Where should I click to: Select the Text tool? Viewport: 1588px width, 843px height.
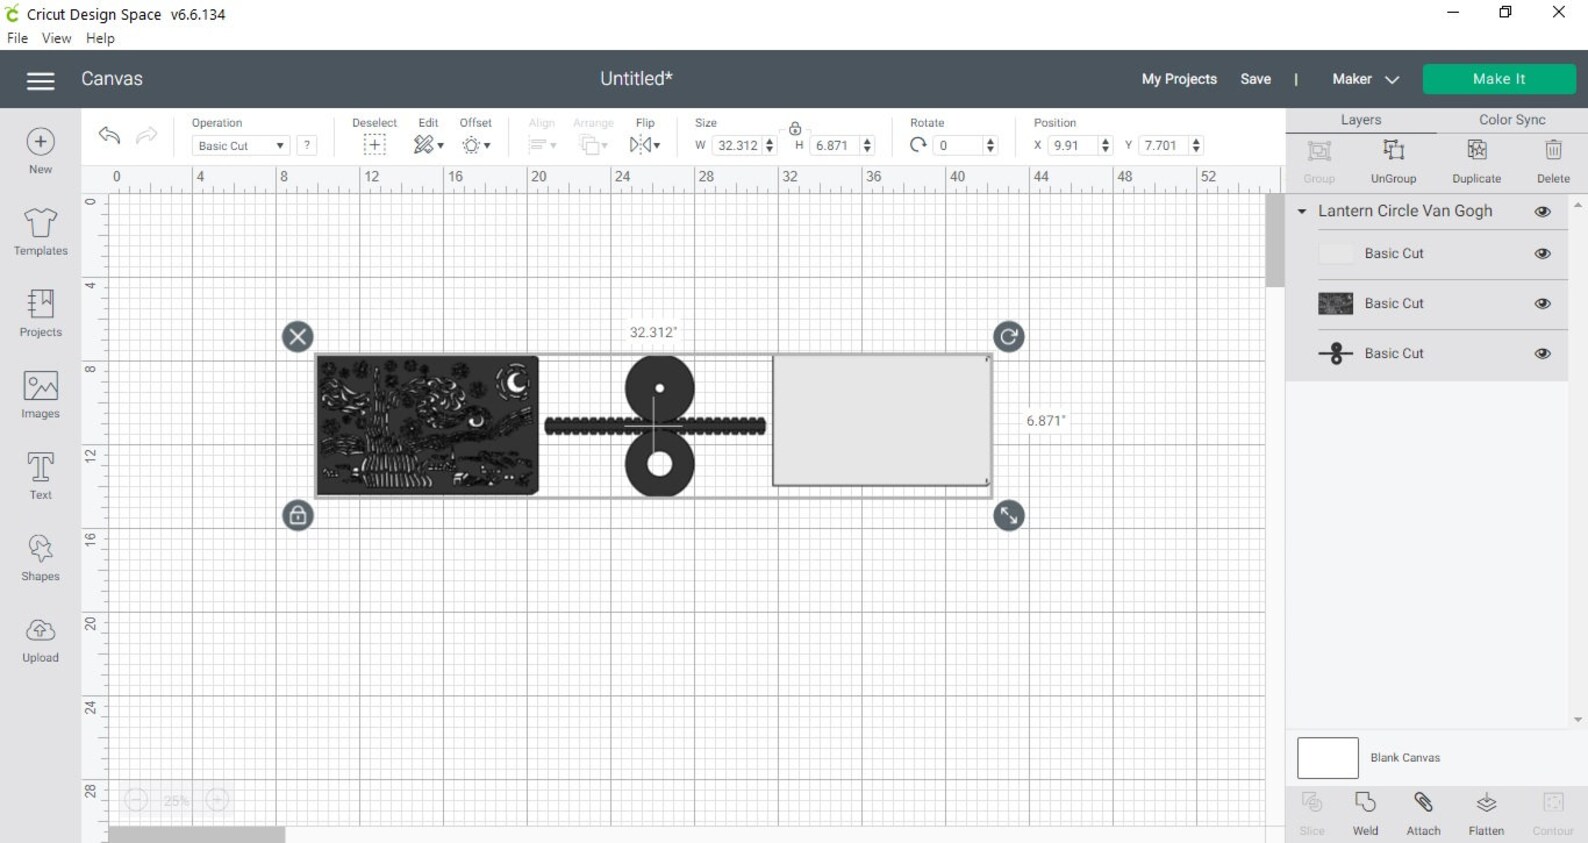40,476
